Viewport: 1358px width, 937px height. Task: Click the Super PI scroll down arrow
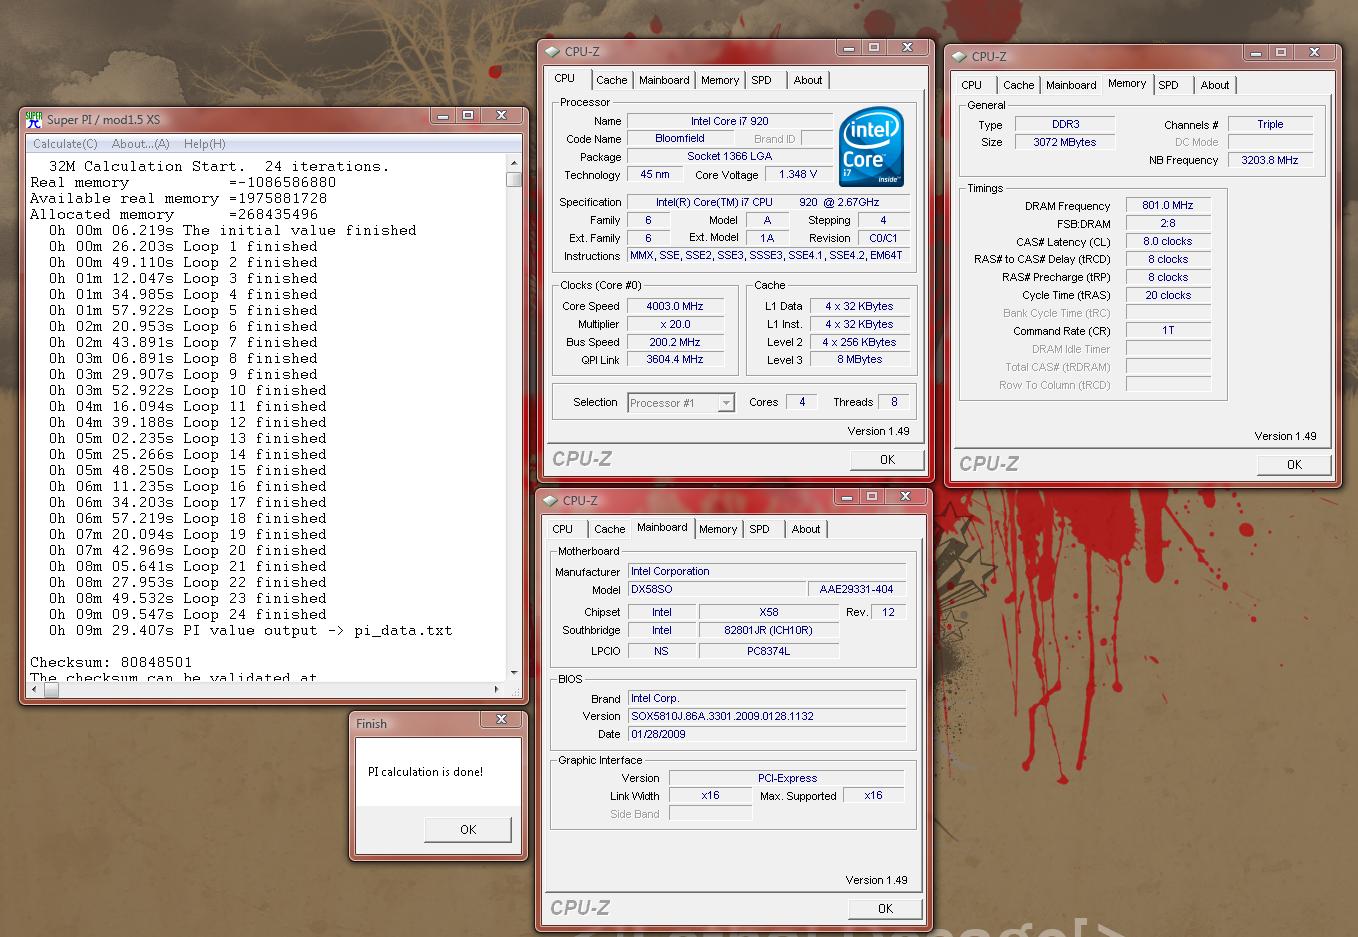514,673
